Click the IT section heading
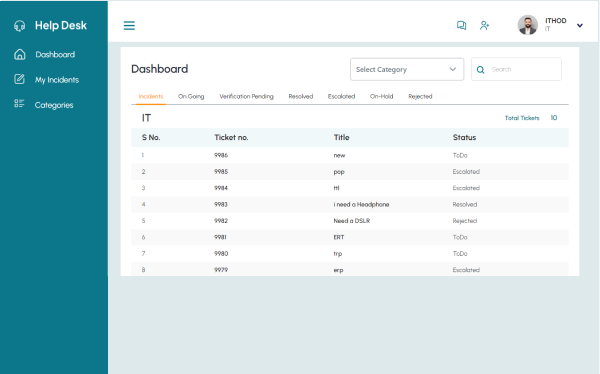This screenshot has height=374, width=600. tap(146, 118)
